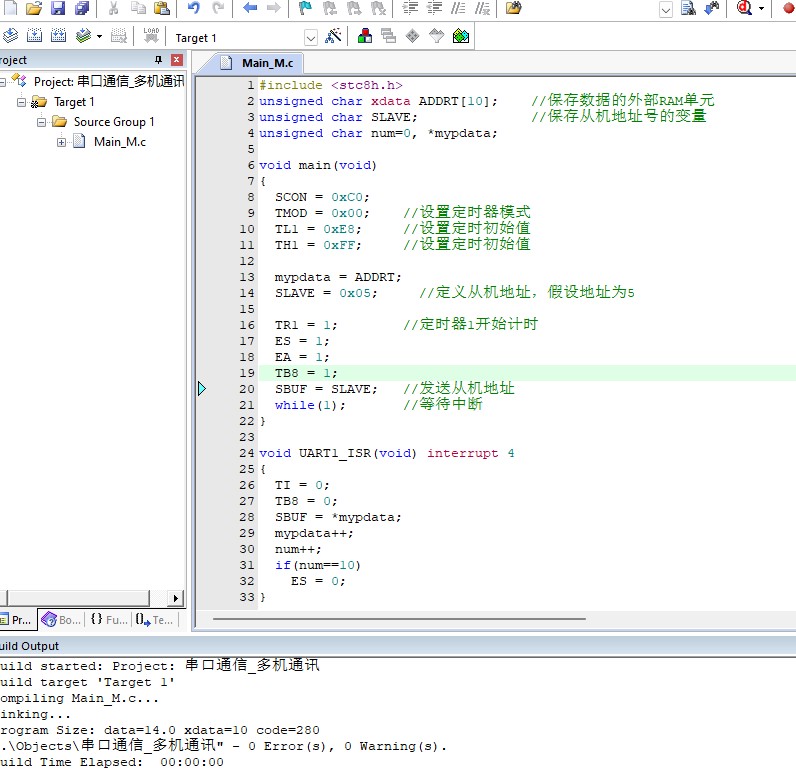796x778 pixels.
Task: Open the Target 1 dropdown list
Action: point(311,38)
